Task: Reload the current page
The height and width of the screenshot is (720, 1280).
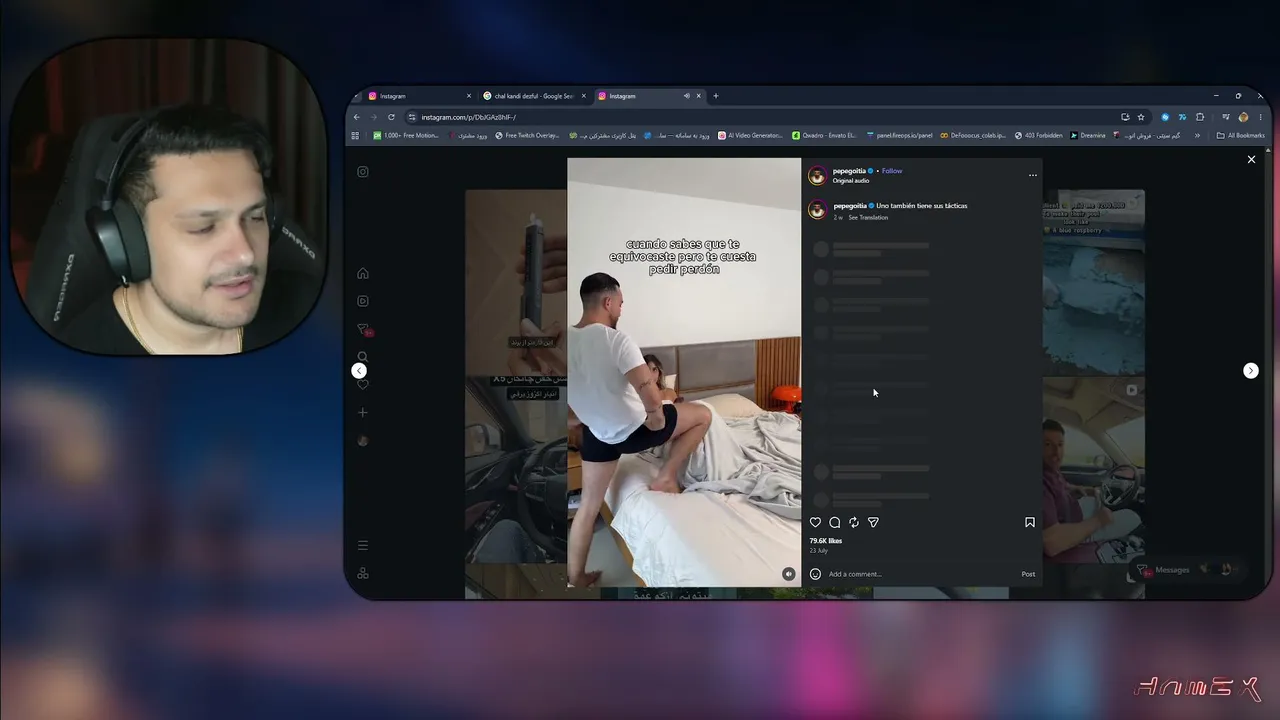Action: (392, 117)
